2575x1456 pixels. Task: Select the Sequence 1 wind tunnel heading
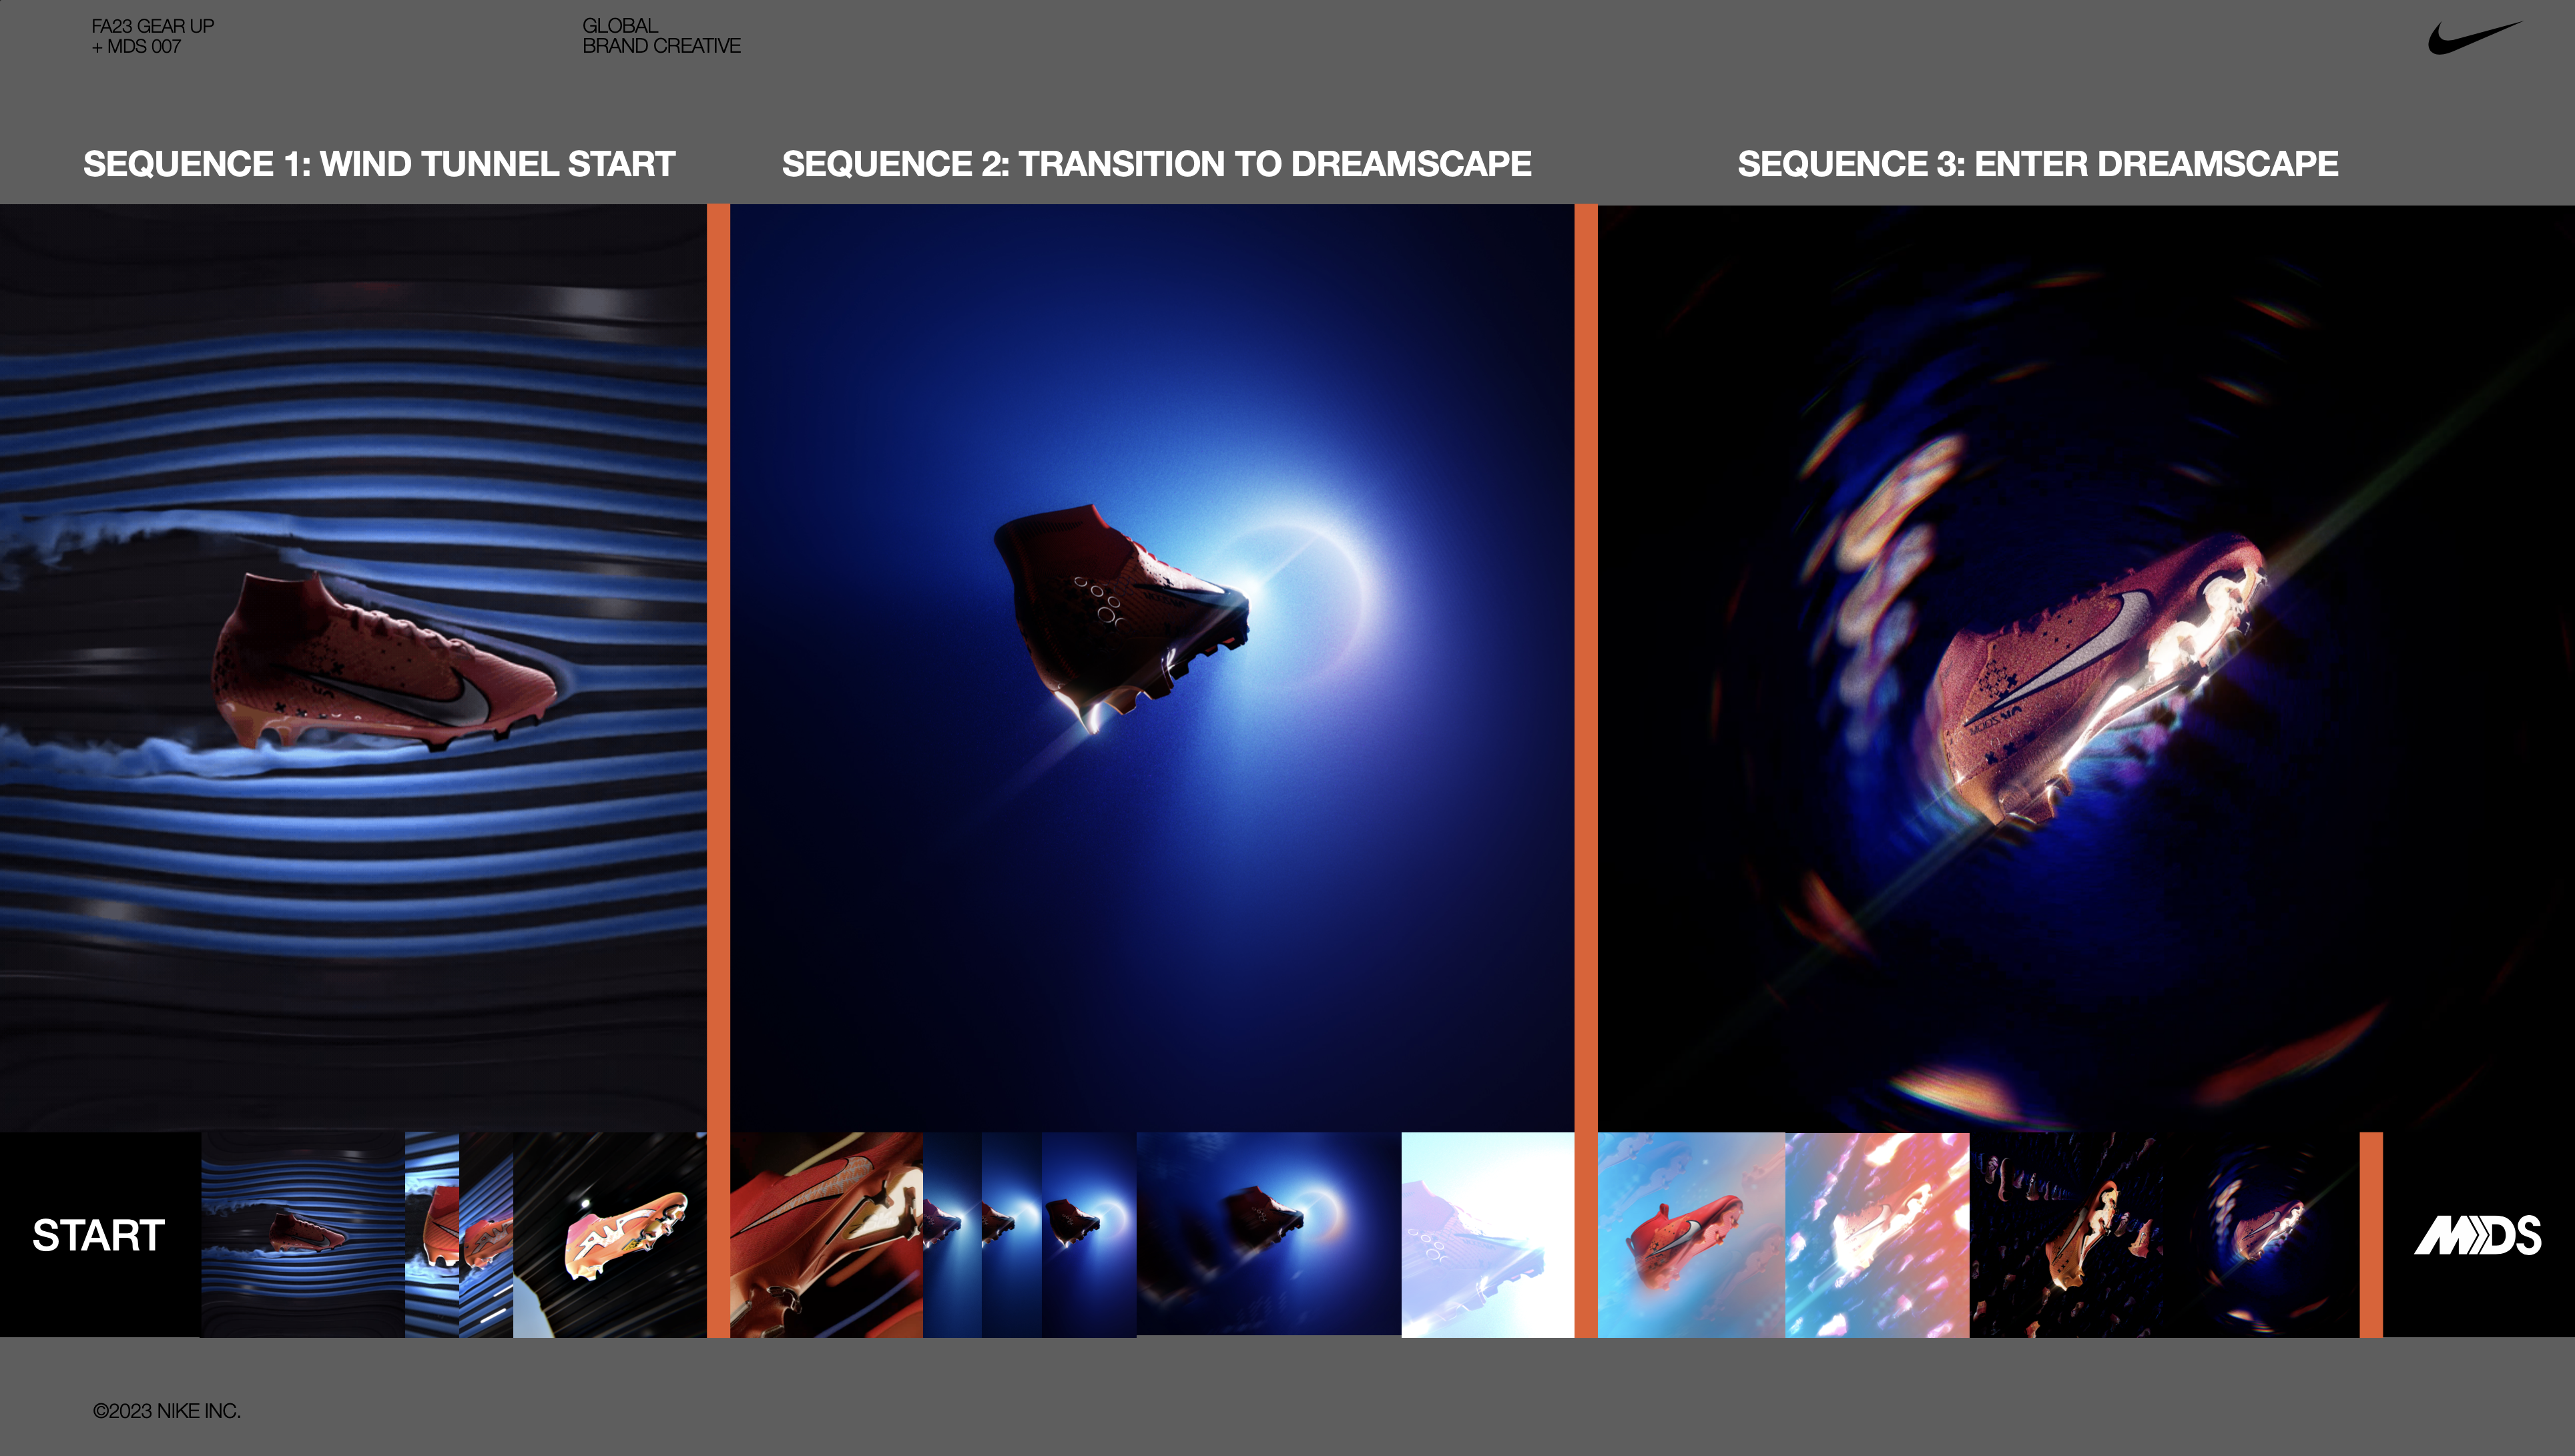[379, 164]
